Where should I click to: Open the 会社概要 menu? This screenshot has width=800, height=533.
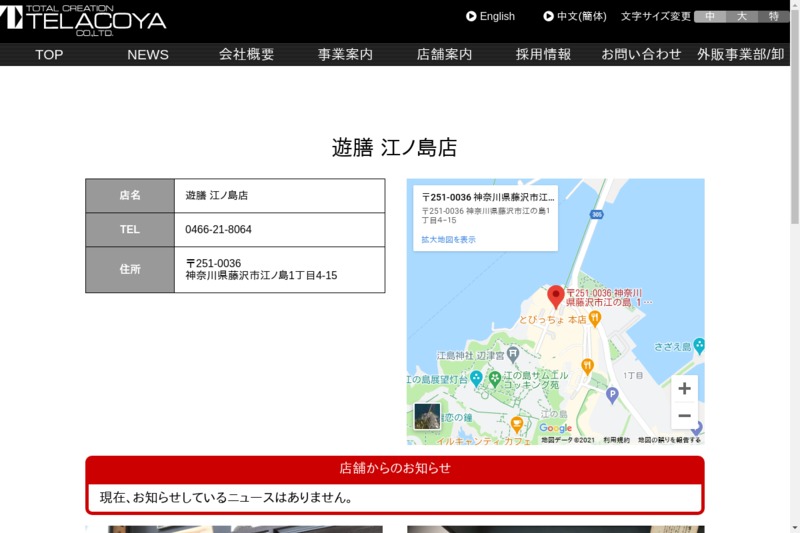(246, 54)
